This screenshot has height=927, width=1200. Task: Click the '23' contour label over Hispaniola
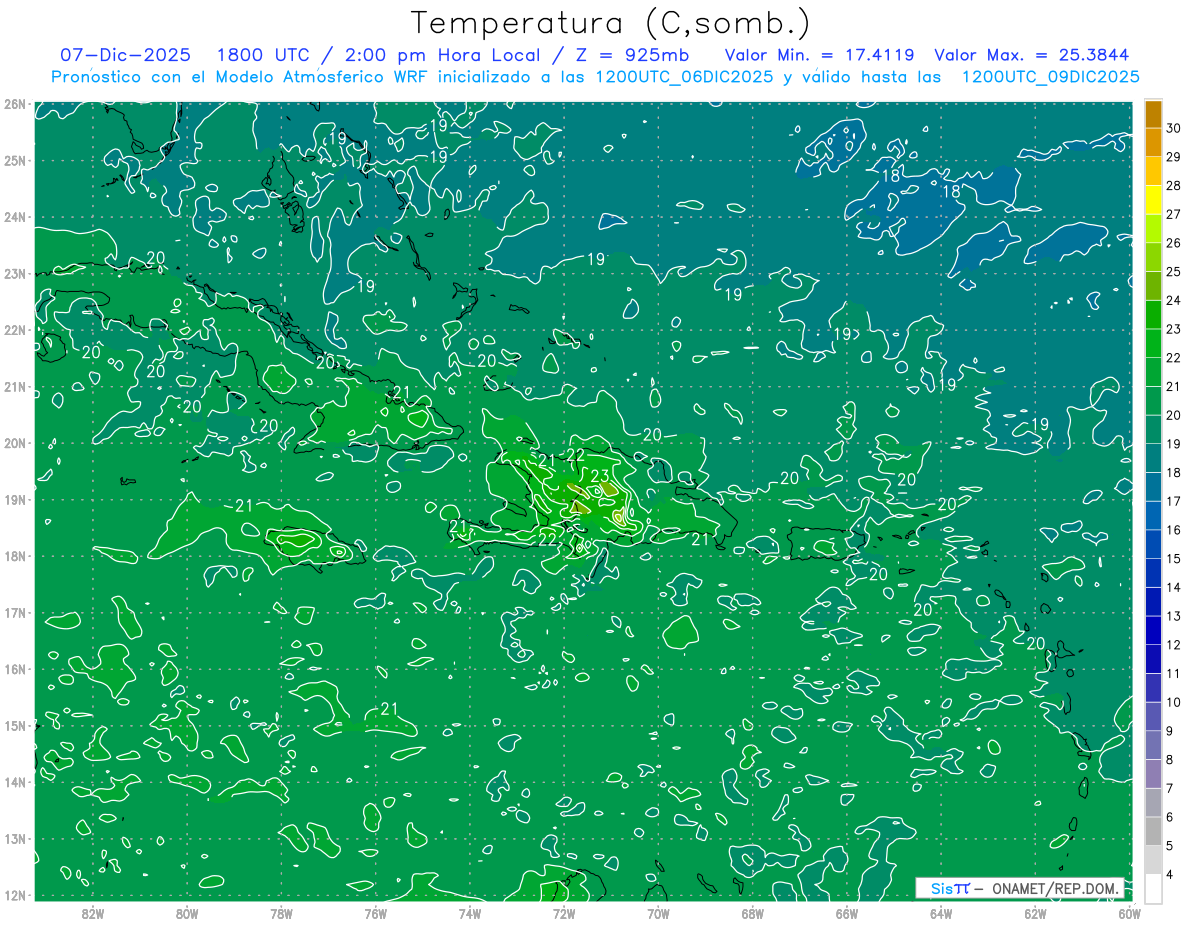pyautogui.click(x=600, y=475)
